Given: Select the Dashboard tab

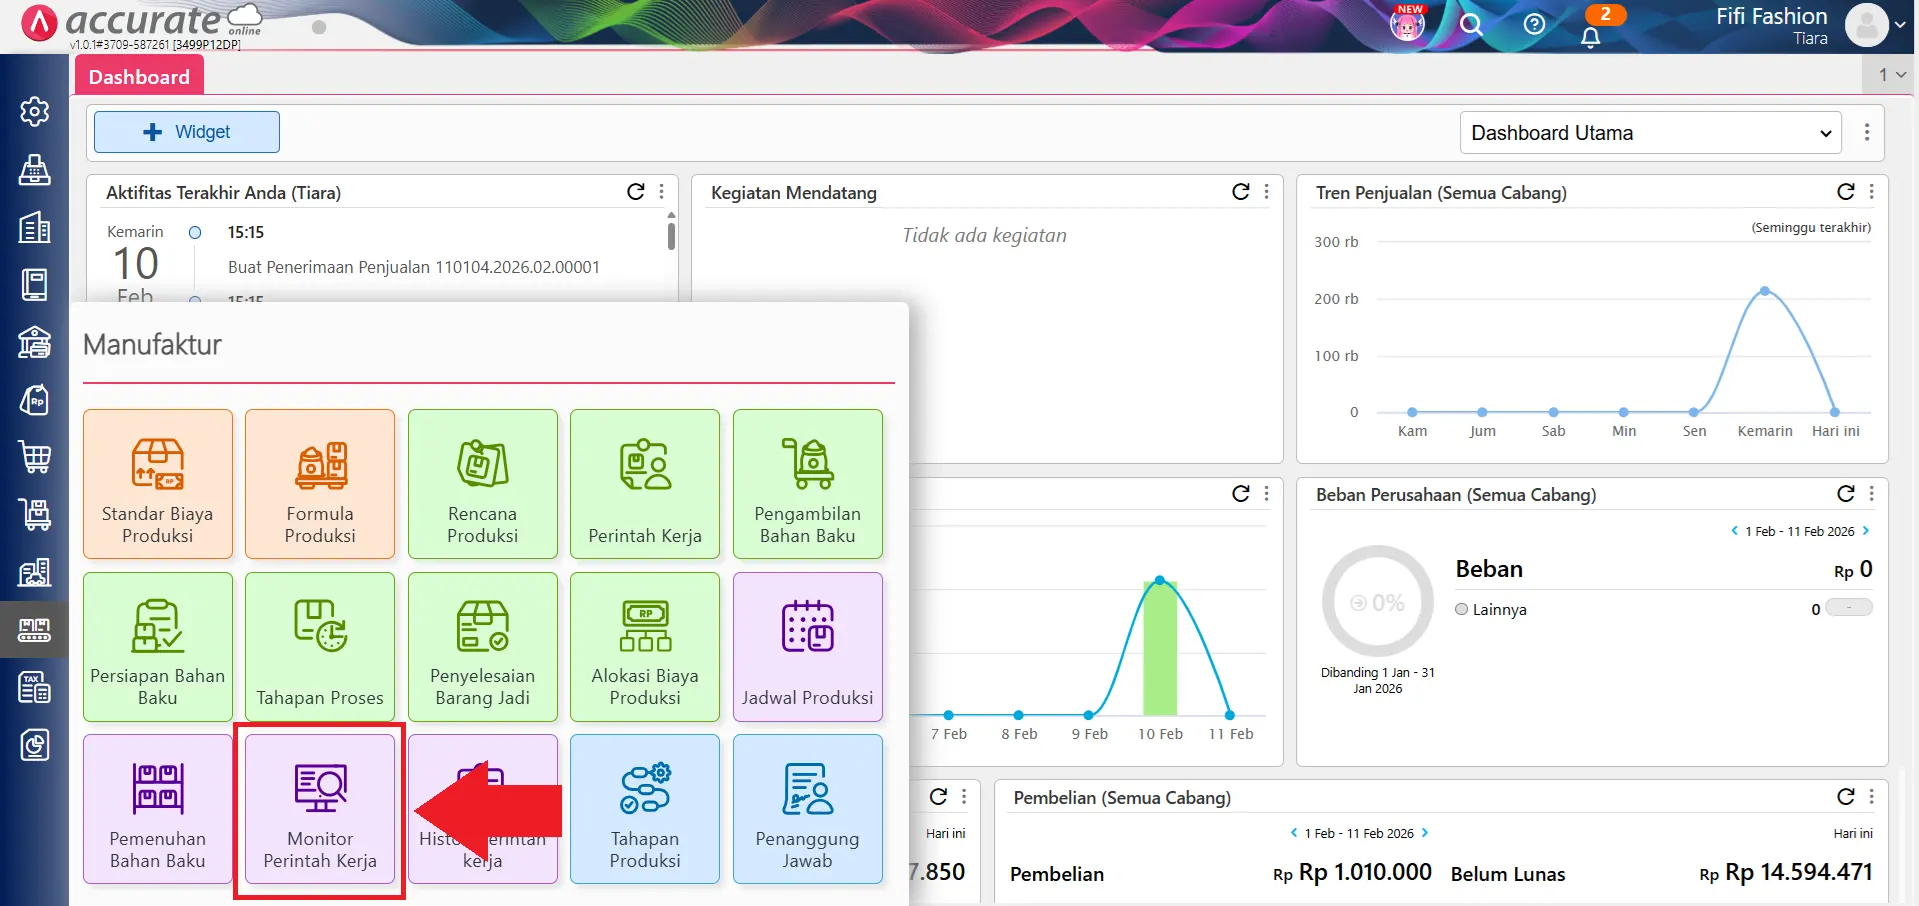Looking at the screenshot, I should tap(139, 77).
